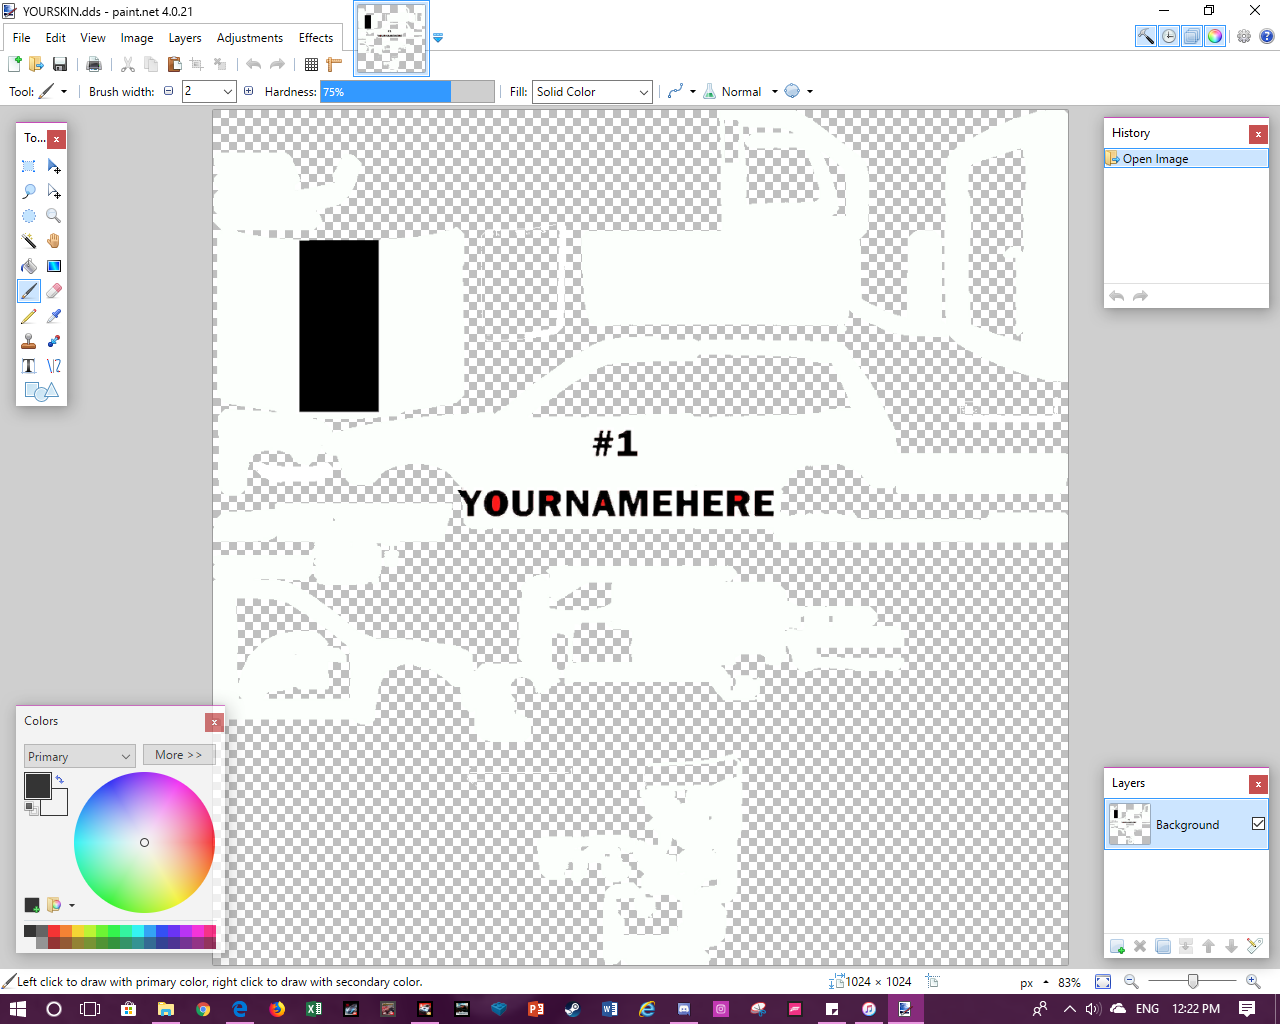1280x1024 pixels.
Task: Pick the Pencil tool
Action: coord(29,316)
